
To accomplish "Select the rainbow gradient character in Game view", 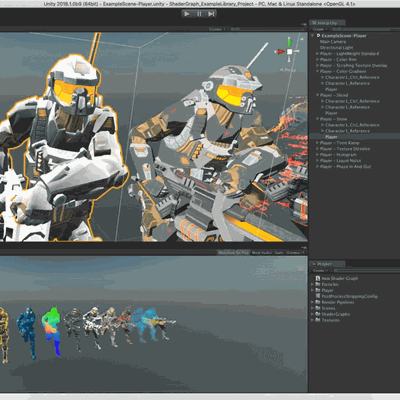I will pos(52,330).
